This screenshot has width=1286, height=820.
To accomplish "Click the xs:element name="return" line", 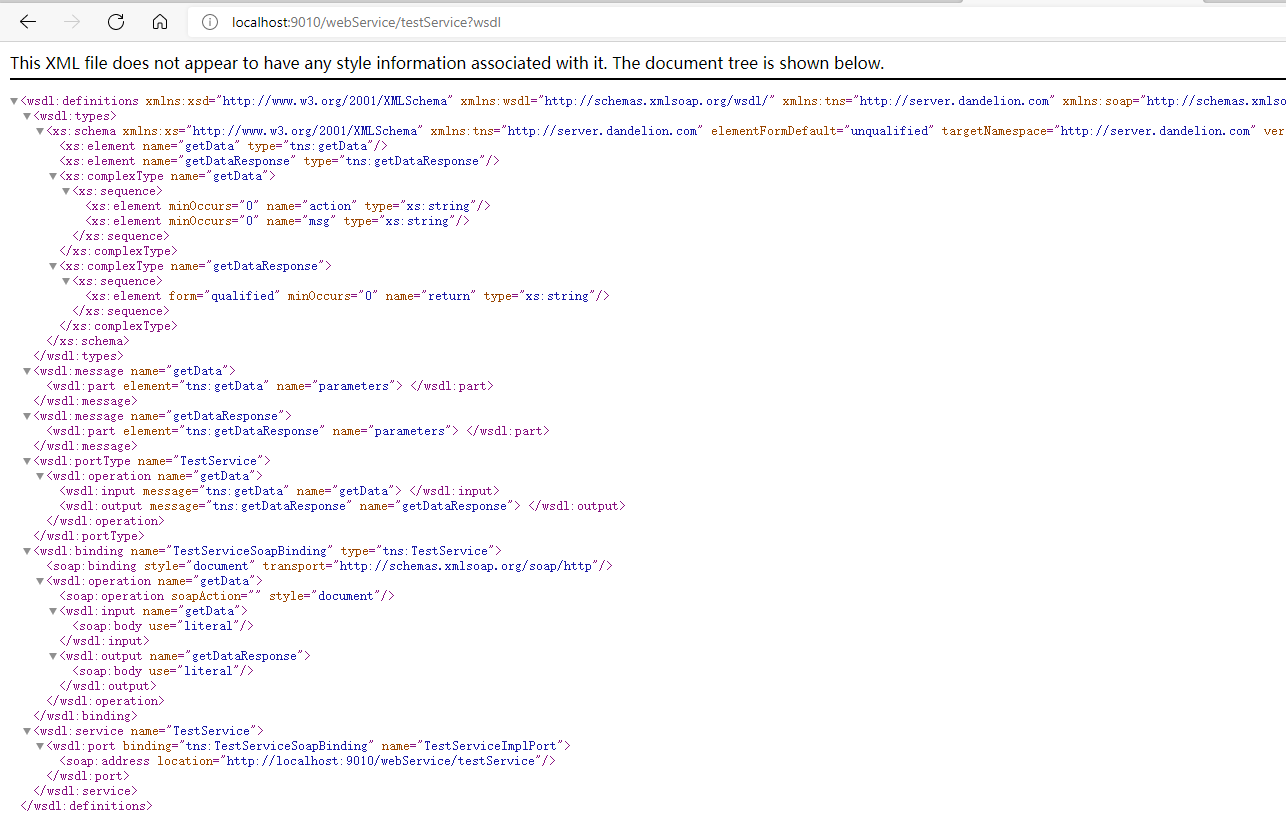I will point(348,296).
